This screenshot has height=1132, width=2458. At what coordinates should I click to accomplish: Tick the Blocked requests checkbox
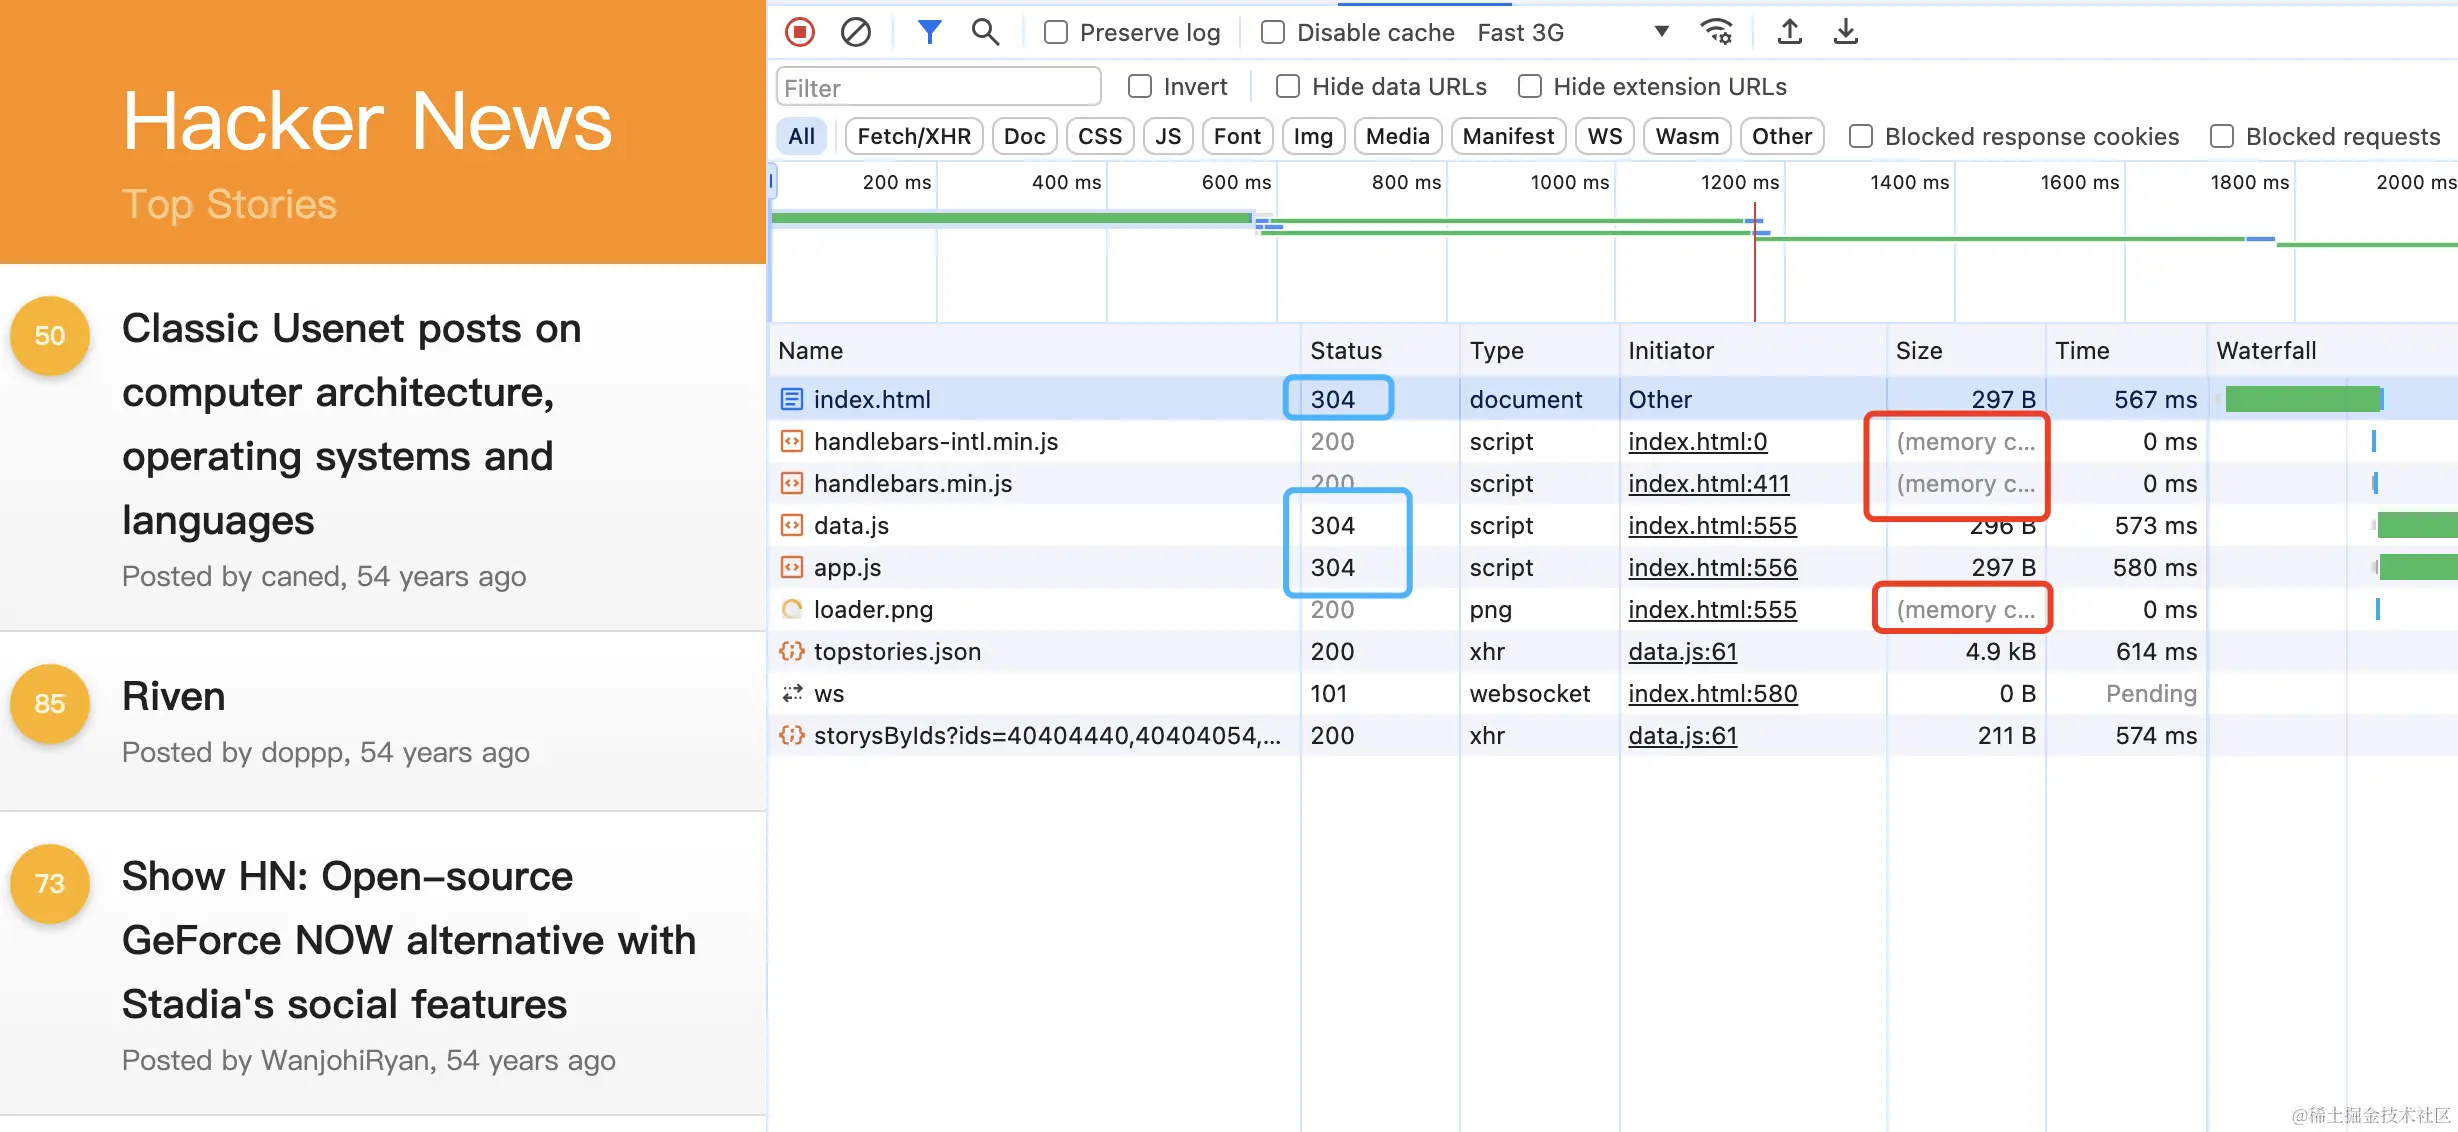click(x=2221, y=136)
